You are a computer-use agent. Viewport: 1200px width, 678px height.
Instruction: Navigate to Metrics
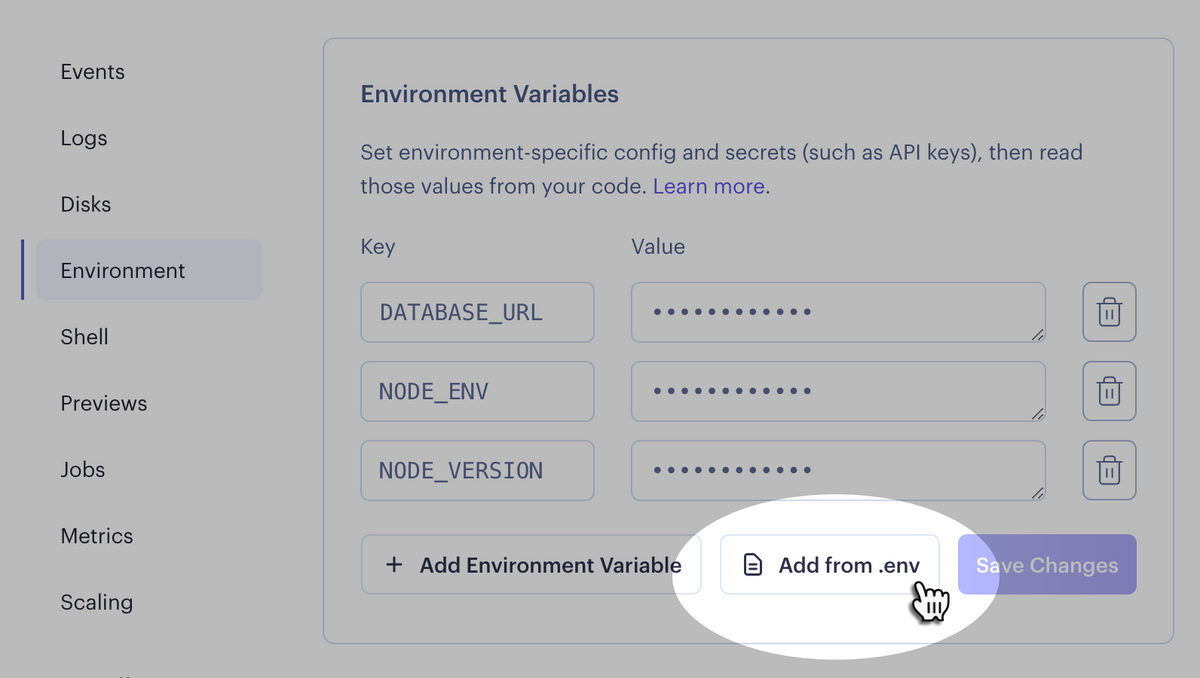click(x=97, y=536)
